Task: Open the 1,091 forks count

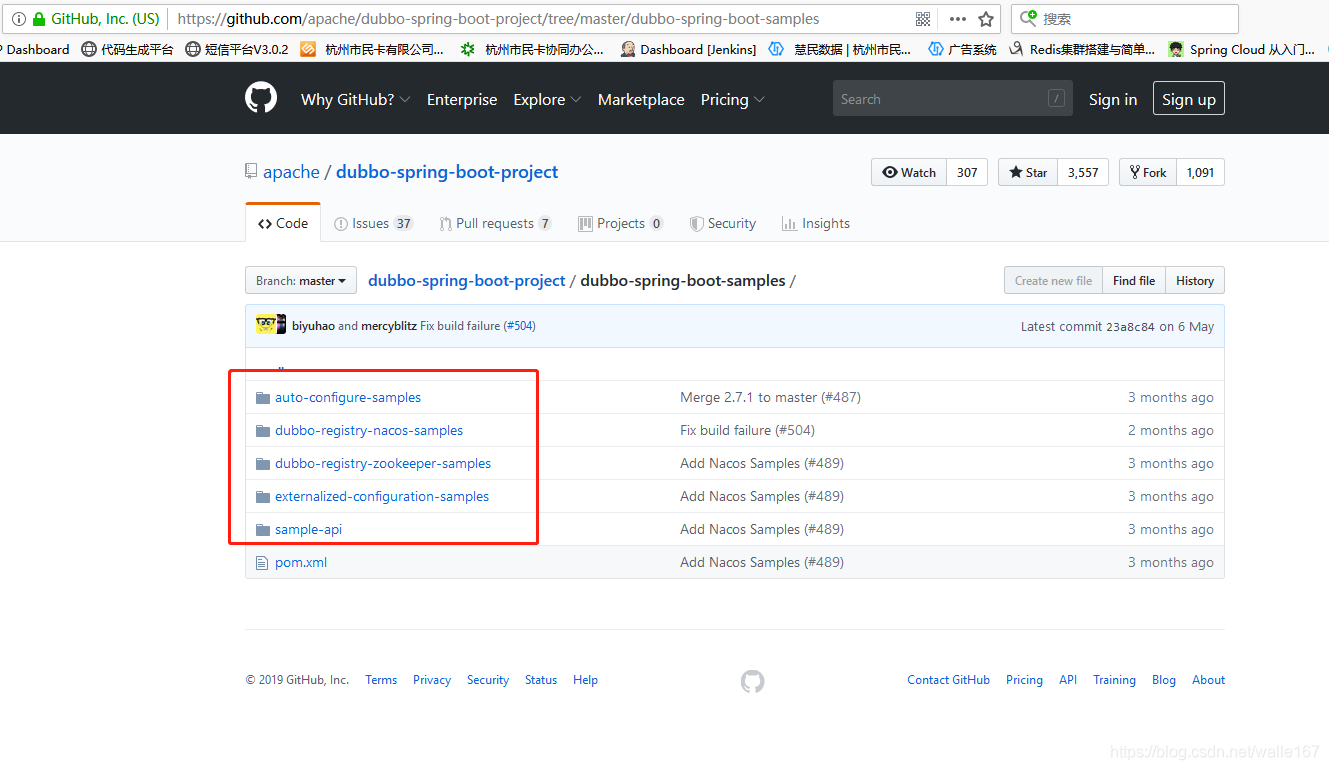Action: click(x=1200, y=172)
